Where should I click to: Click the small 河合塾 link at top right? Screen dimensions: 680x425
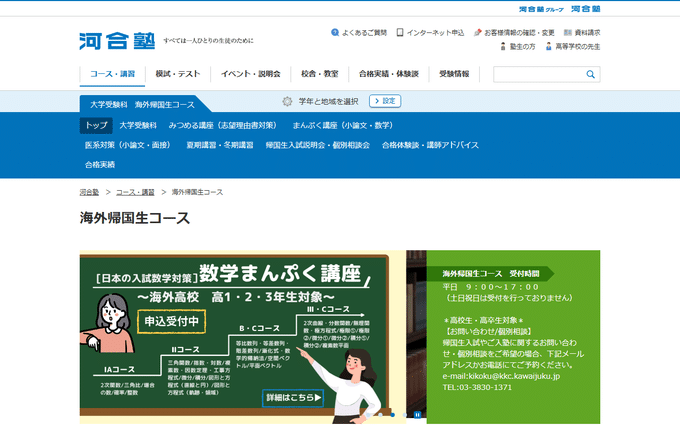[585, 9]
